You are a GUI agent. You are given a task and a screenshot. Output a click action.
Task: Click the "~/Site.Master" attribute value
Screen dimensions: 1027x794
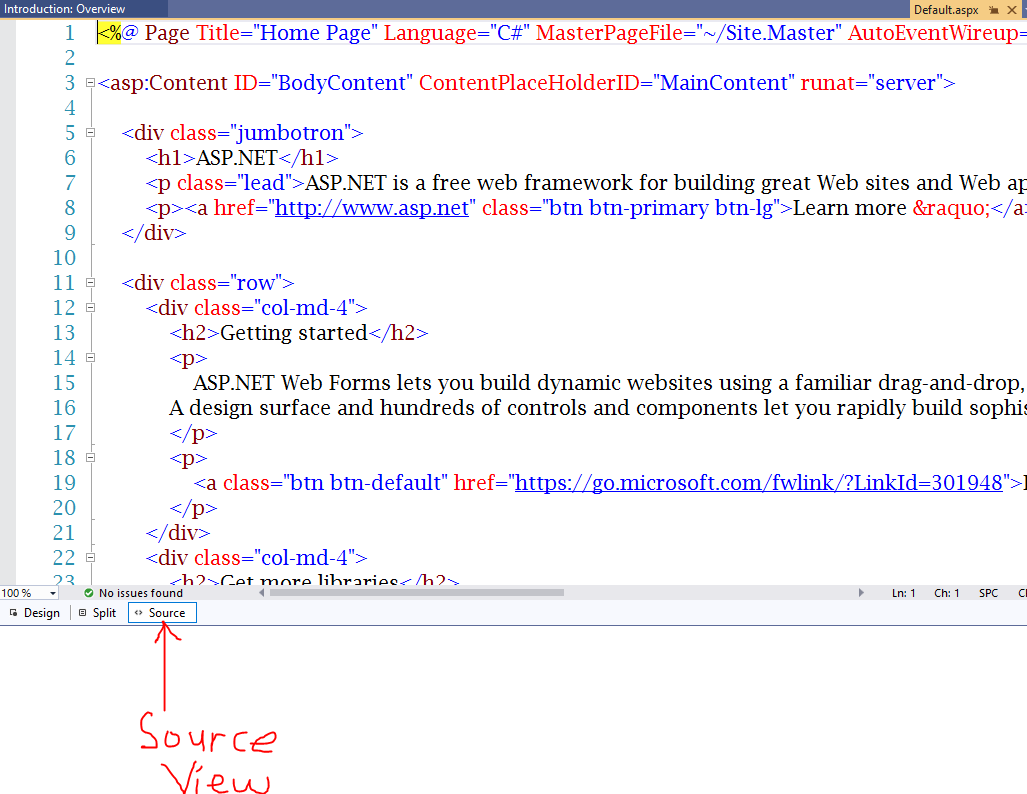click(x=768, y=33)
